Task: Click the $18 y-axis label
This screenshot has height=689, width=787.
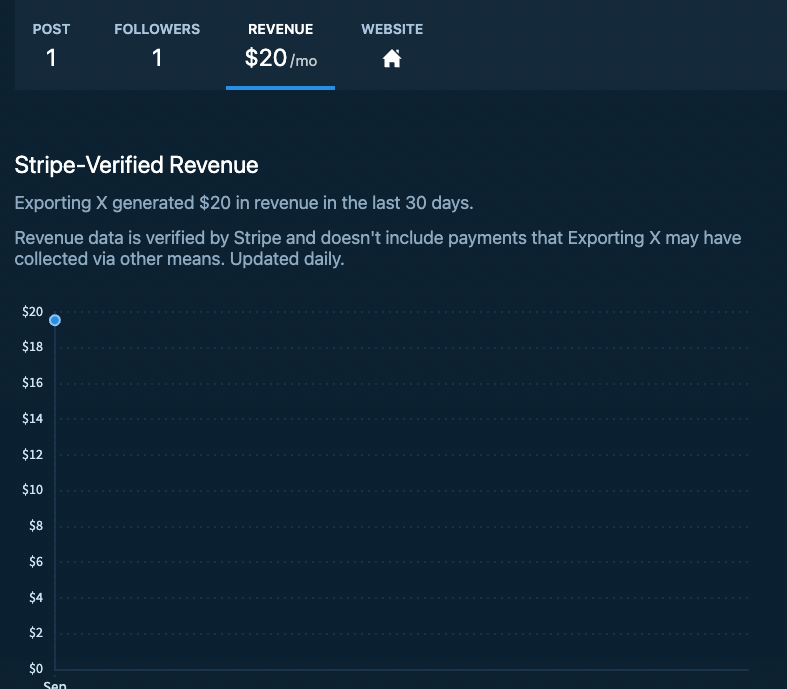Action: [x=32, y=347]
